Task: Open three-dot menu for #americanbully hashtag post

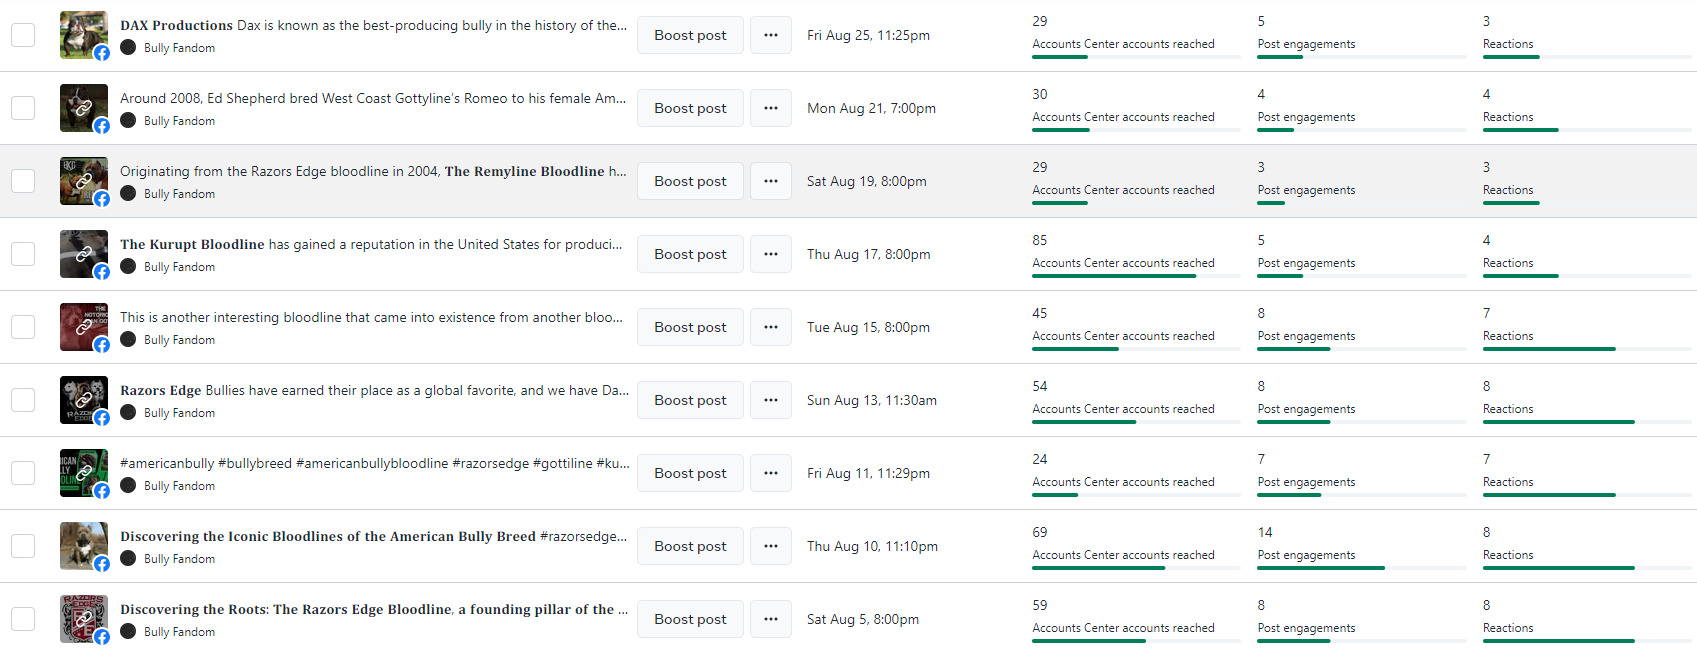Action: [770, 473]
